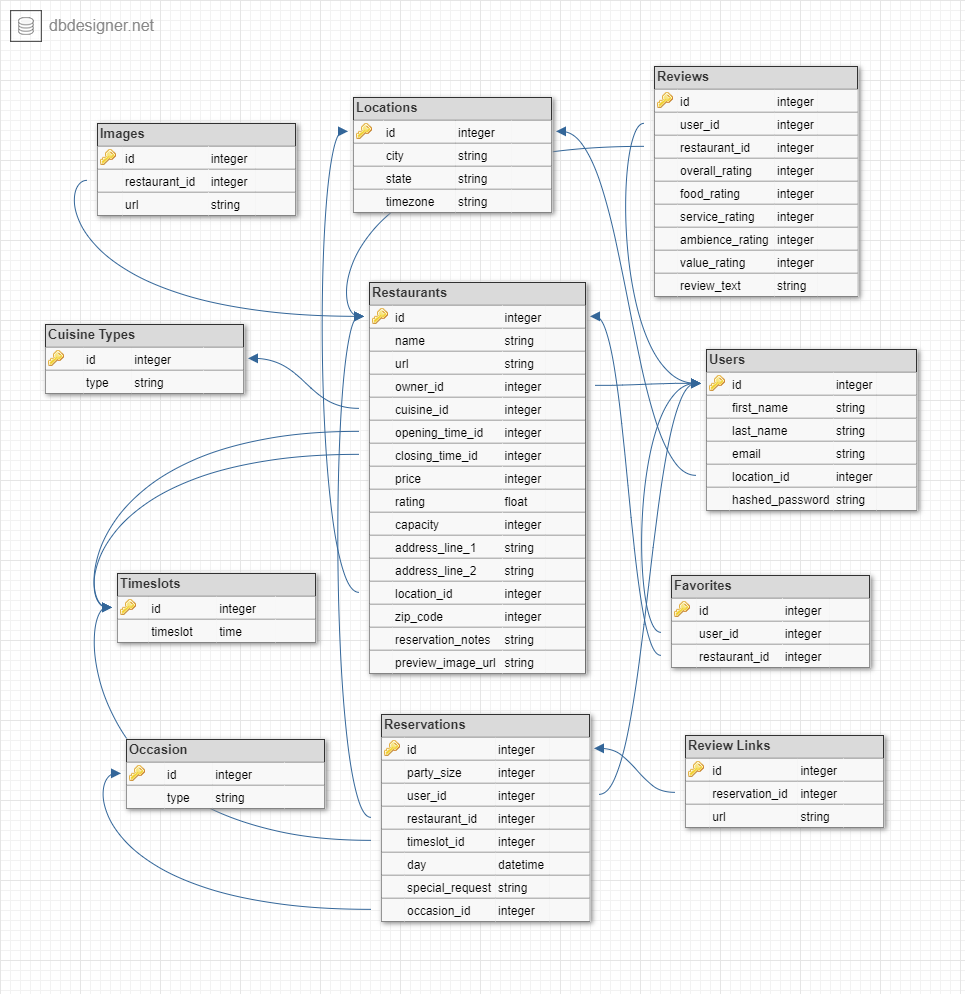Viewport: 965px width, 994px height.
Task: Click the key icon in Images table
Action: point(110,158)
